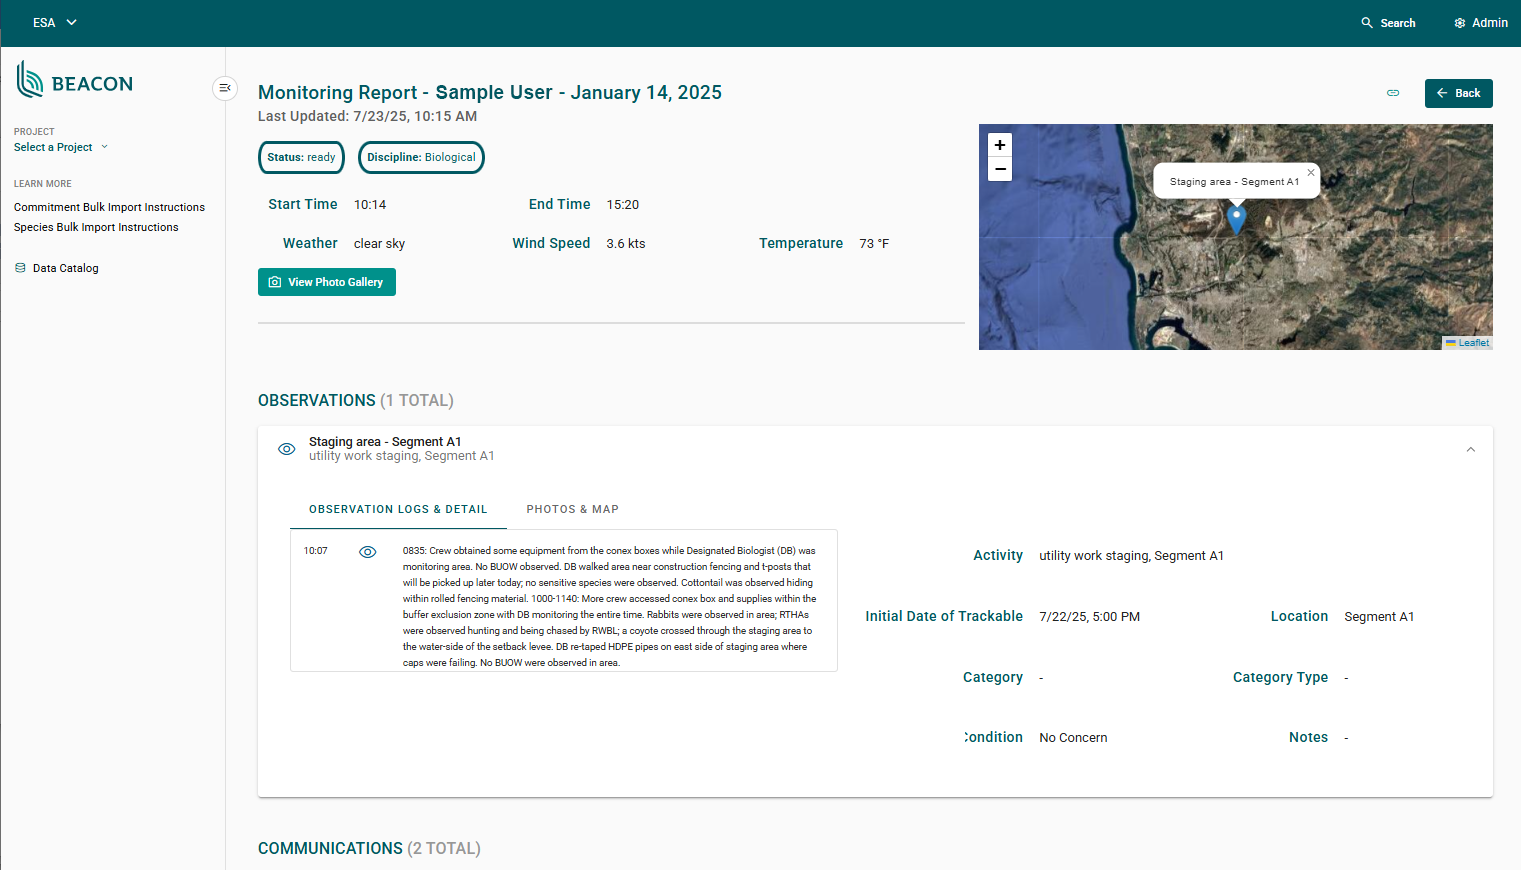The image size is (1521, 870).
Task: Collapse the sidebar with the menu toggle icon
Action: point(225,88)
